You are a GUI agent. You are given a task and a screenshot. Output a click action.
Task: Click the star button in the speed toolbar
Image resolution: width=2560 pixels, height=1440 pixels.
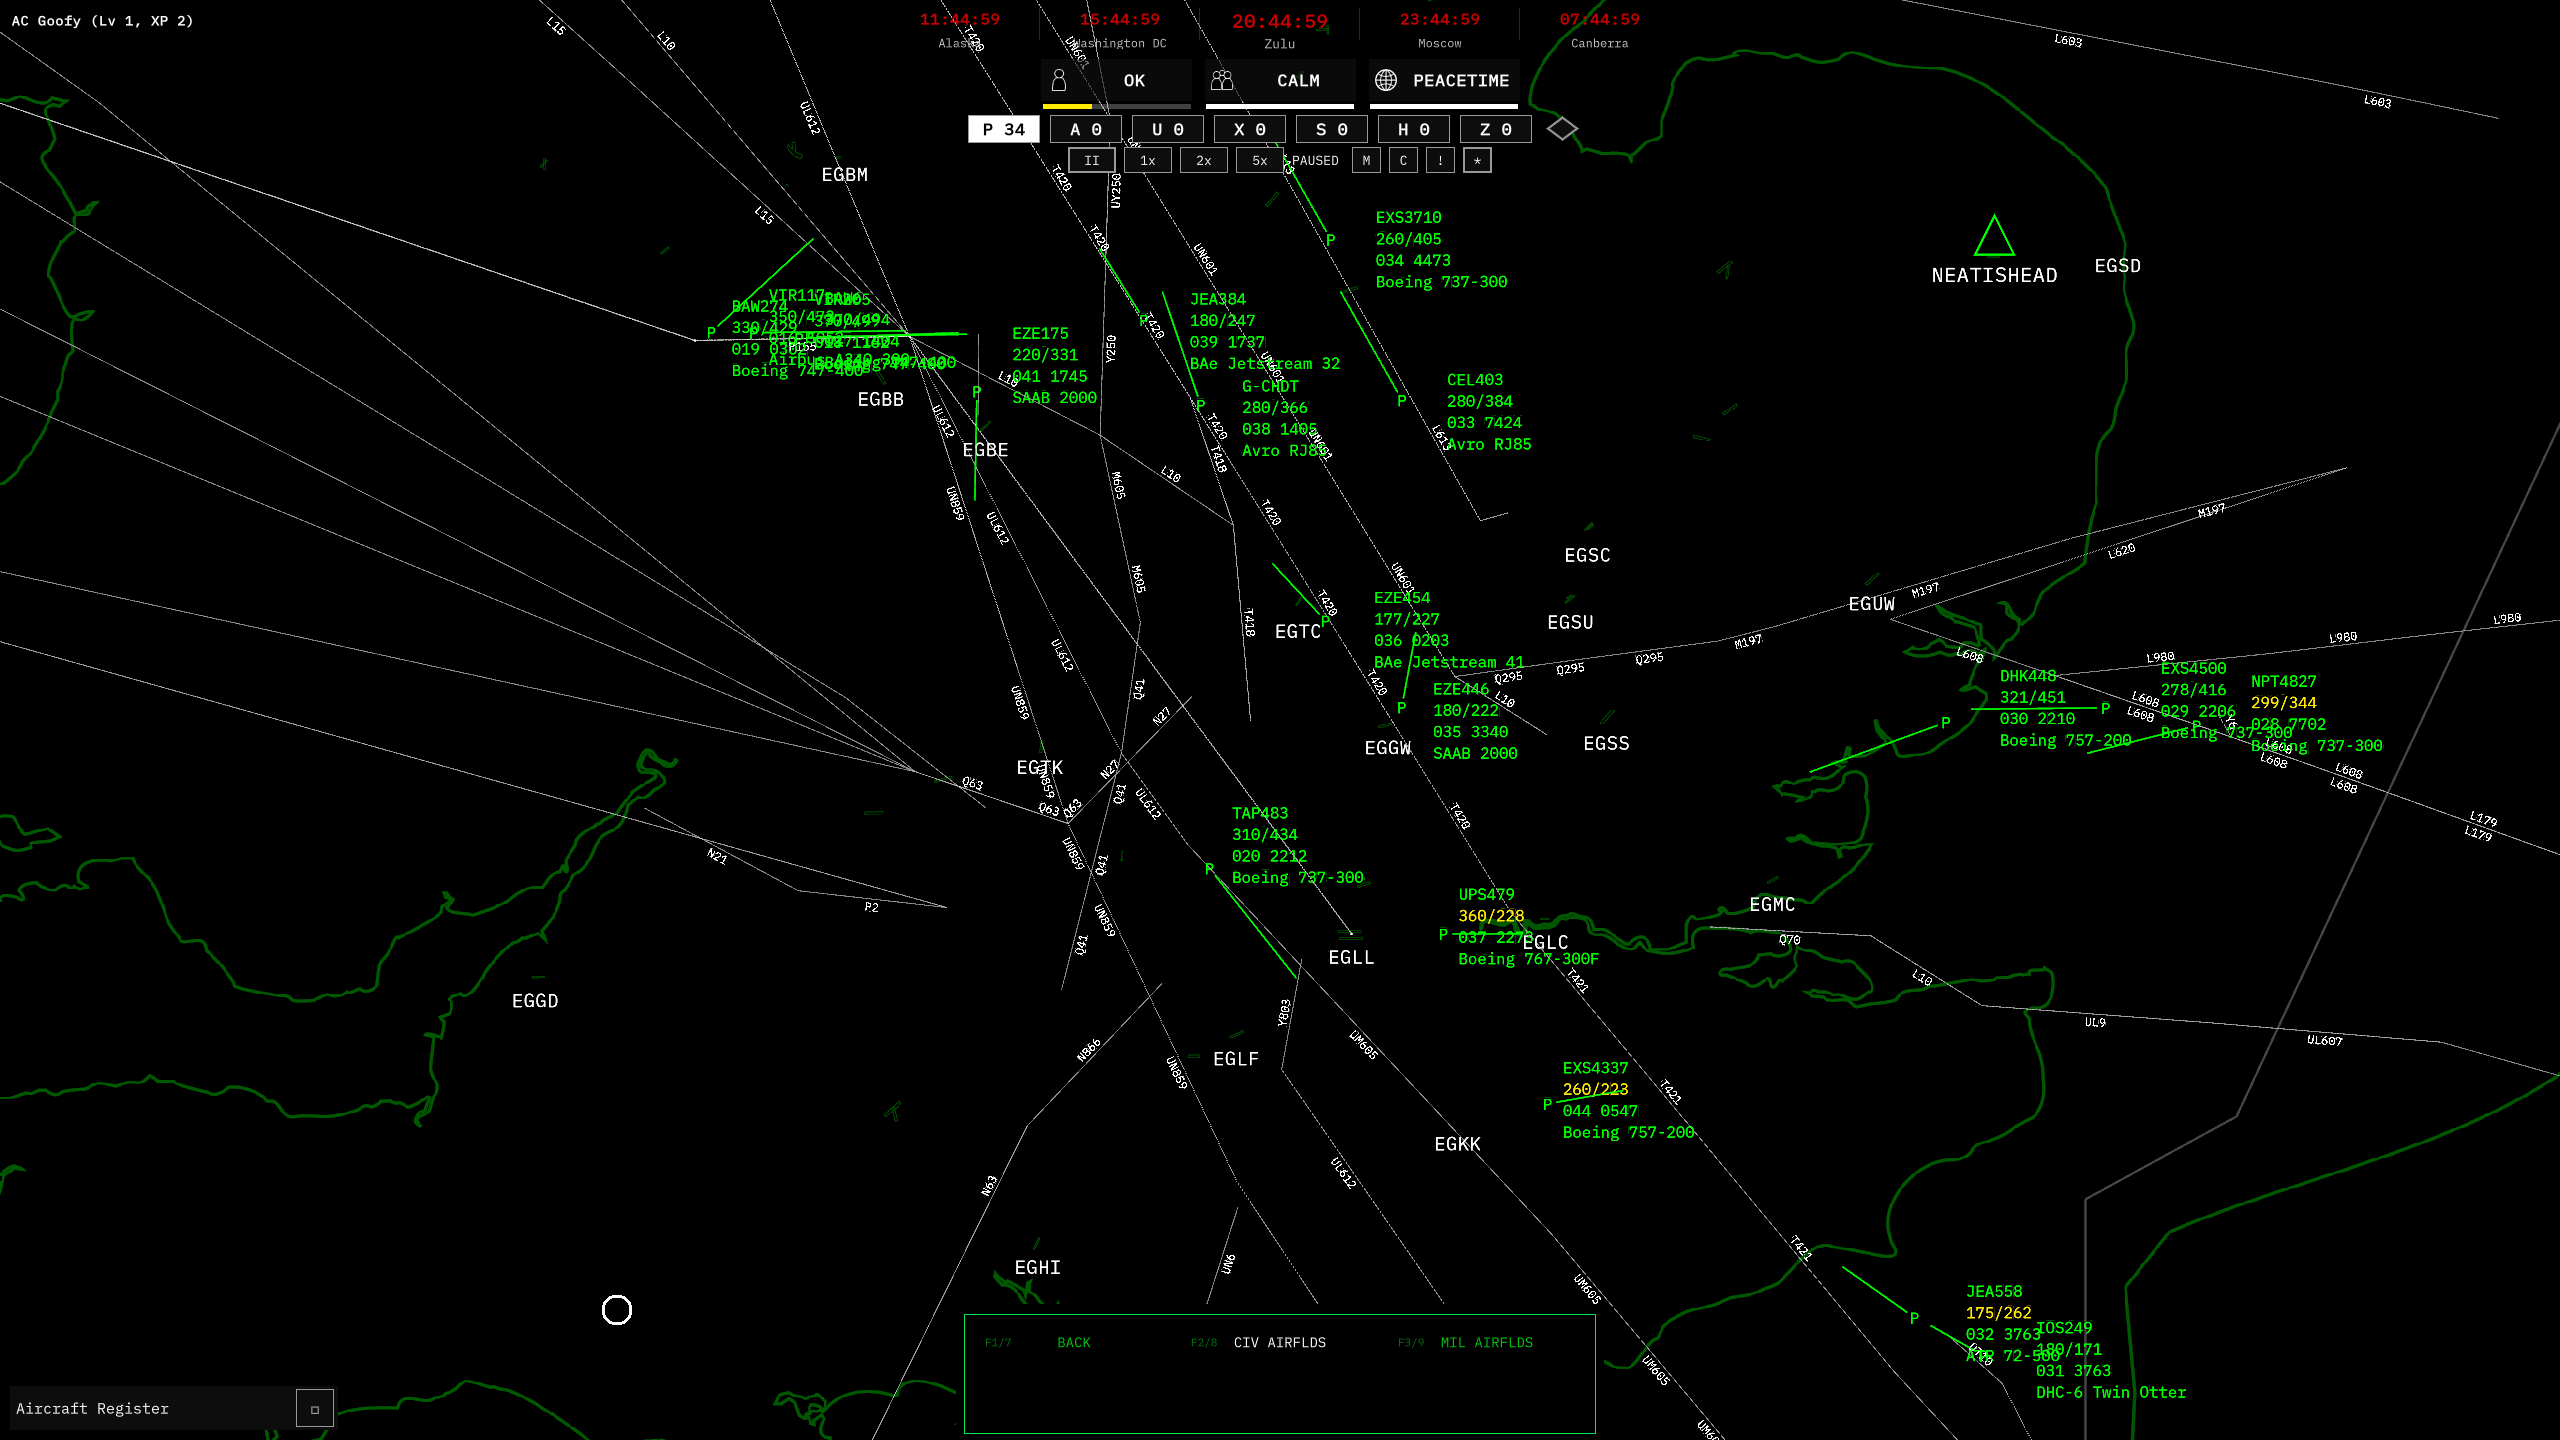[1477, 160]
